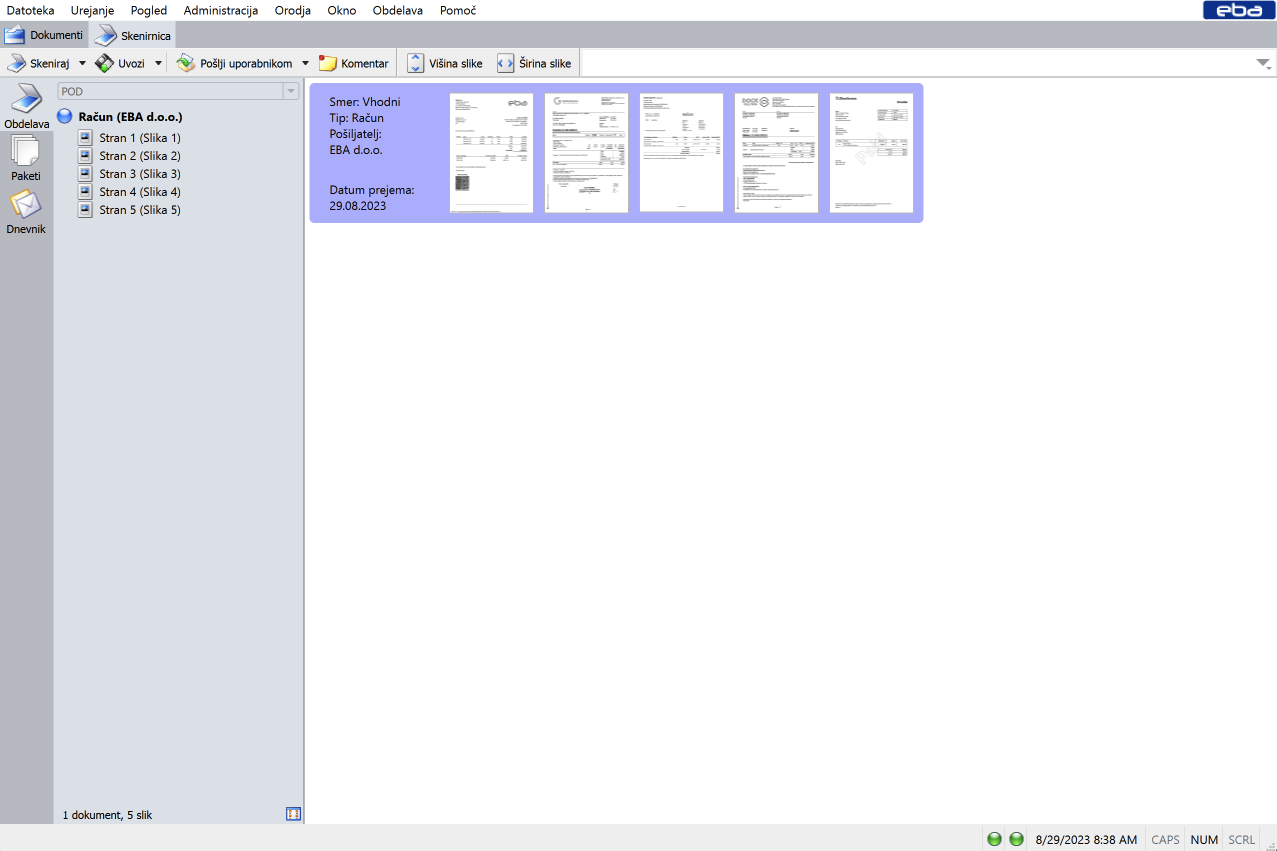Open the Dnevnik sidebar panel
This screenshot has height=851, width=1277.
pyautogui.click(x=26, y=211)
